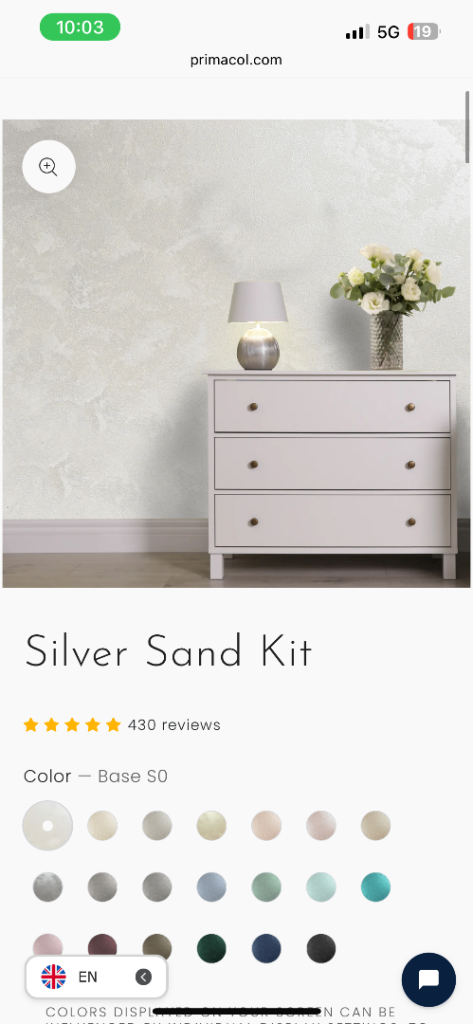Tap the primacol.com address bar
The image size is (473, 1024).
click(236, 60)
